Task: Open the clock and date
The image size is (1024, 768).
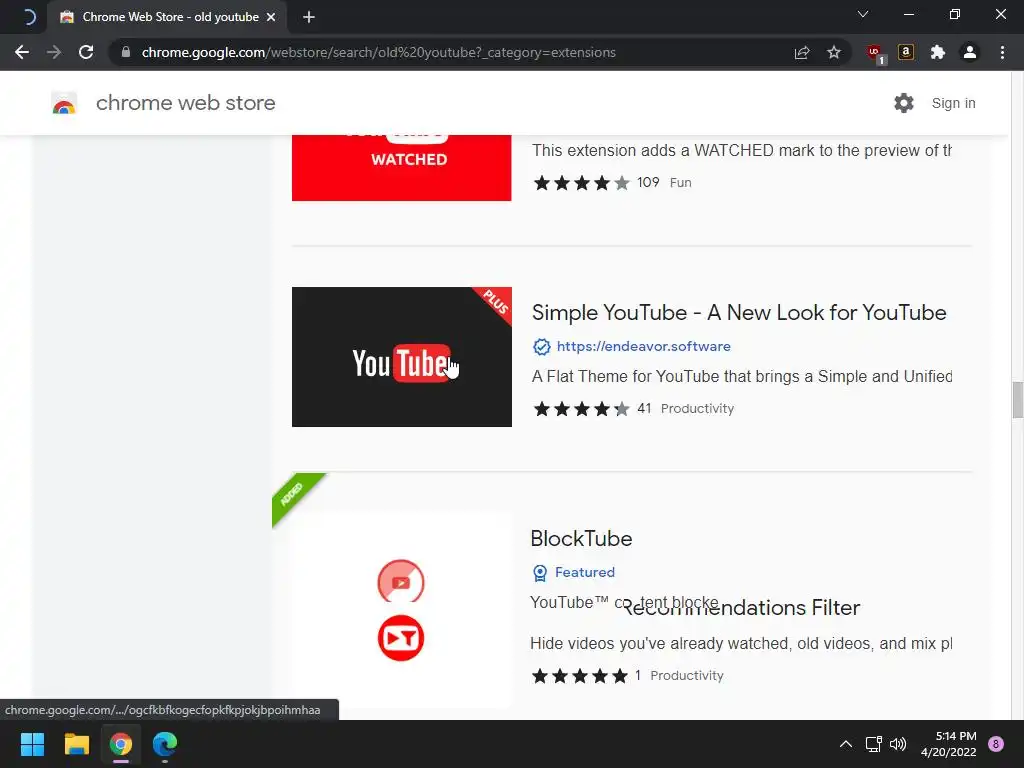Action: (x=949, y=744)
